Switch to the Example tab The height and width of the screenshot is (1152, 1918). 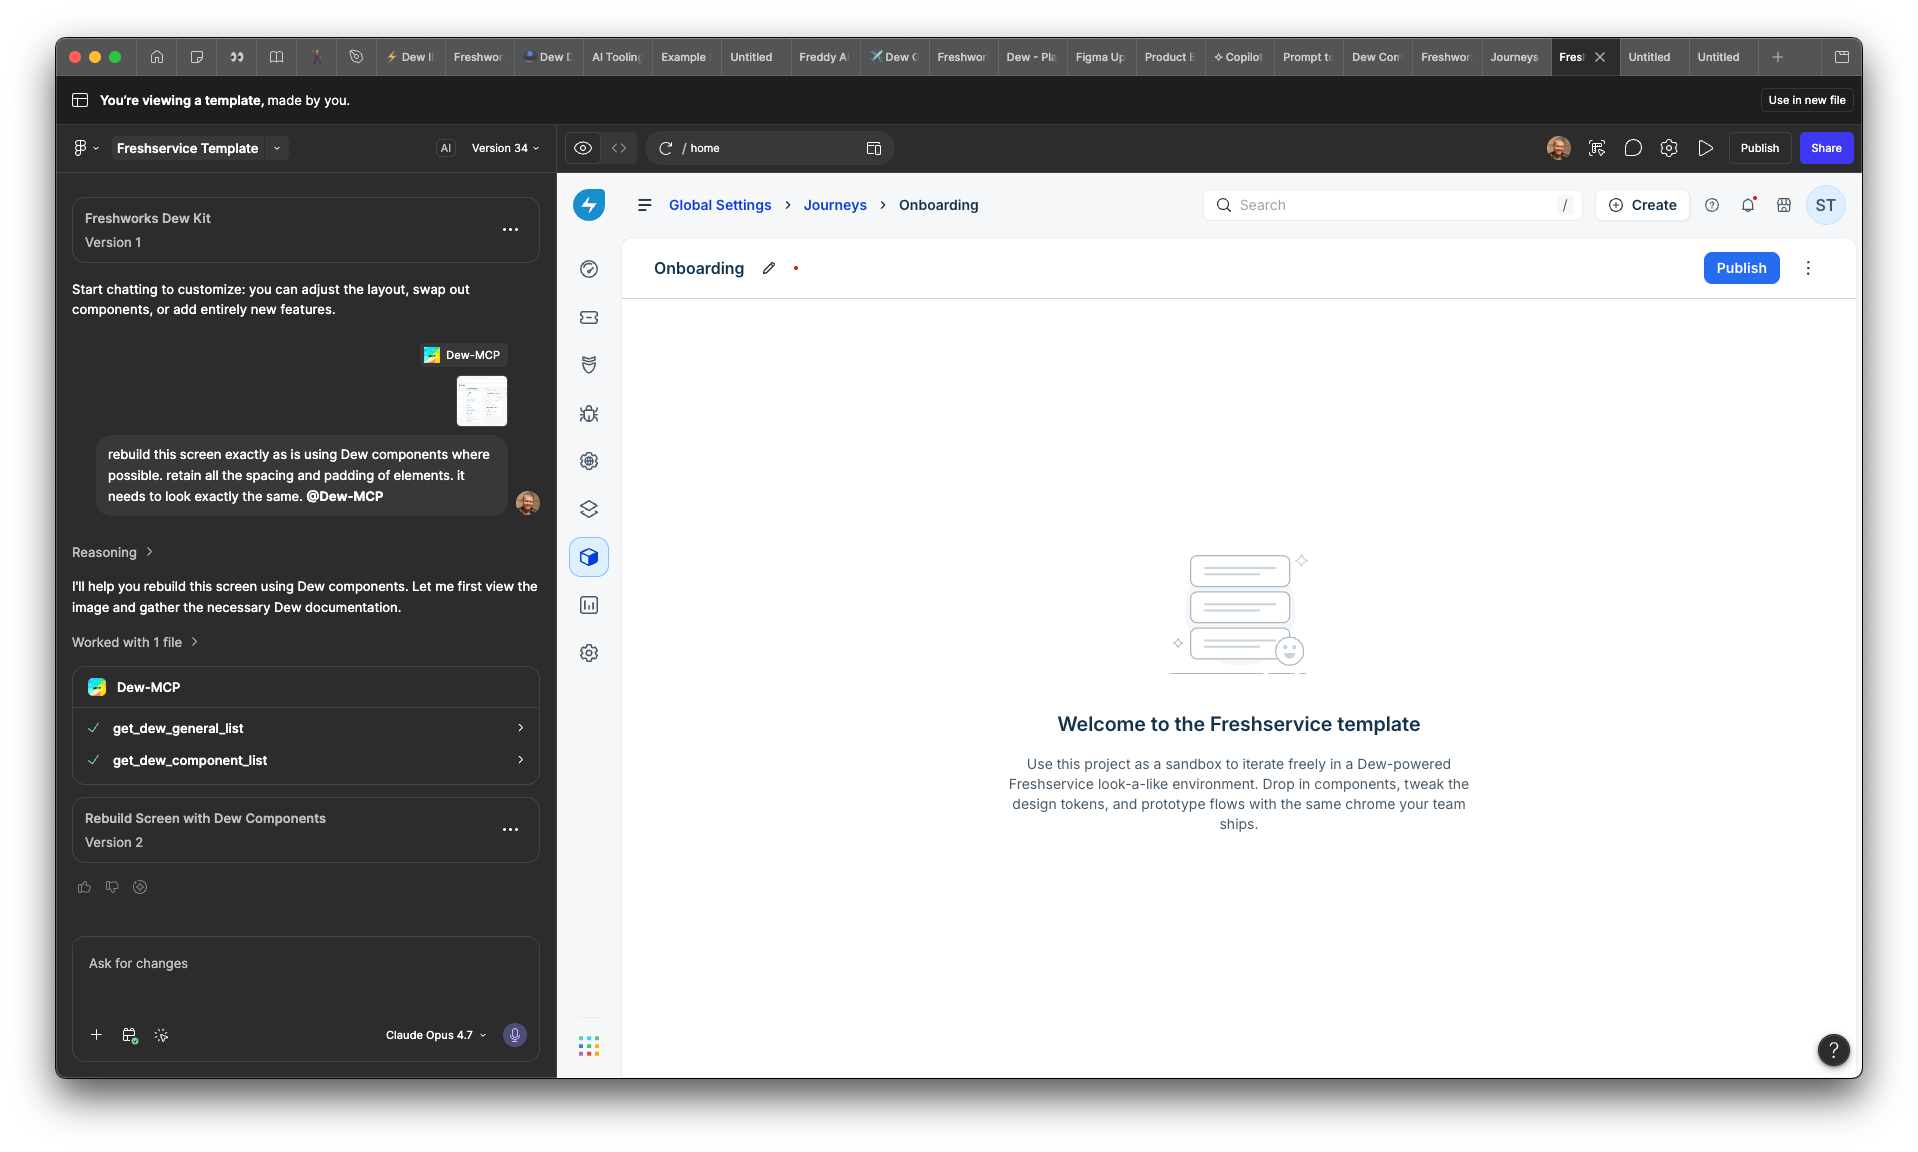[684, 57]
